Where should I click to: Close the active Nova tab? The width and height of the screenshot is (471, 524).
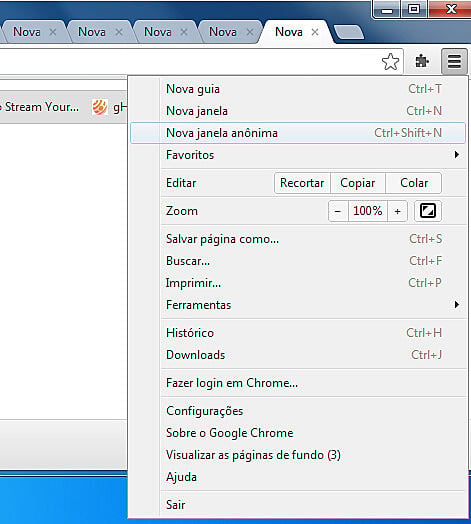tap(315, 32)
